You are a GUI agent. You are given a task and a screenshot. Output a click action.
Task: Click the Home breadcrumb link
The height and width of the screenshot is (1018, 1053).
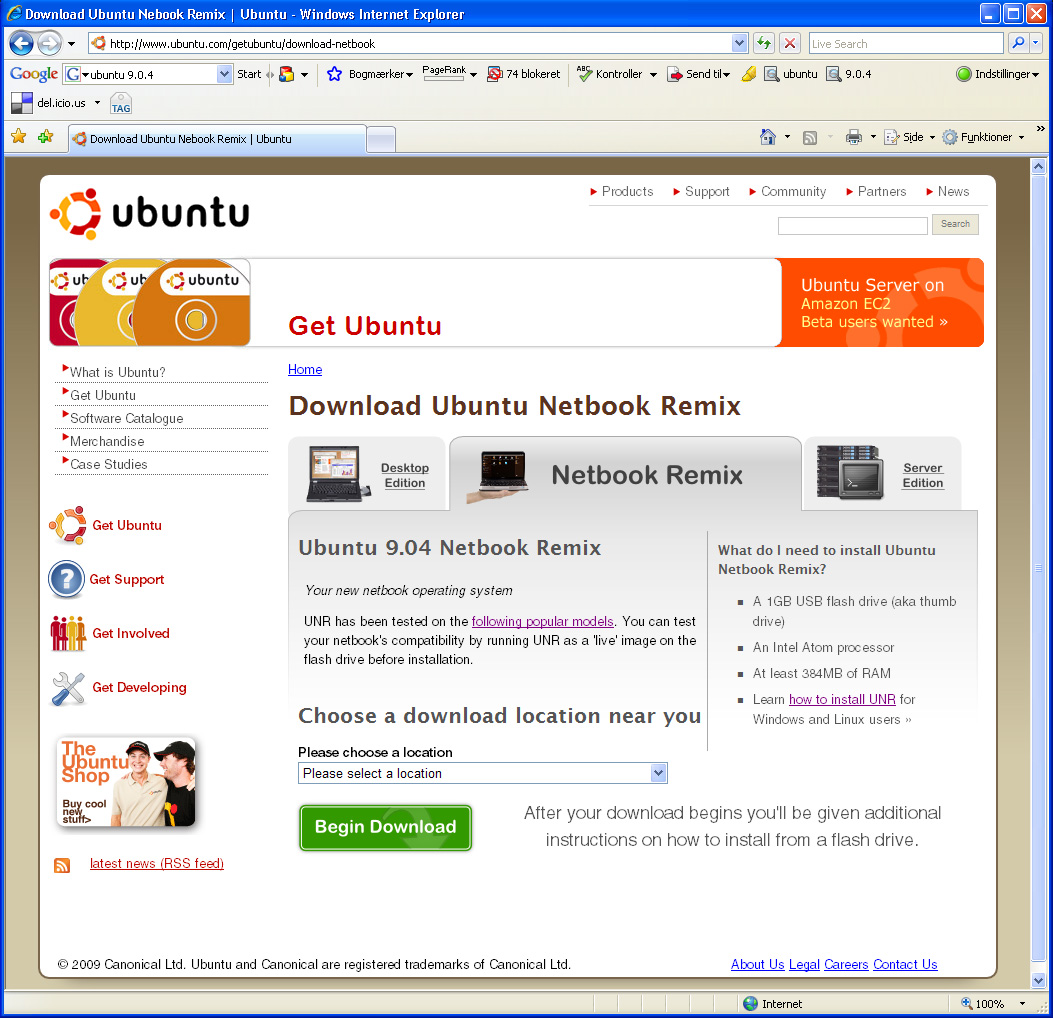305,369
